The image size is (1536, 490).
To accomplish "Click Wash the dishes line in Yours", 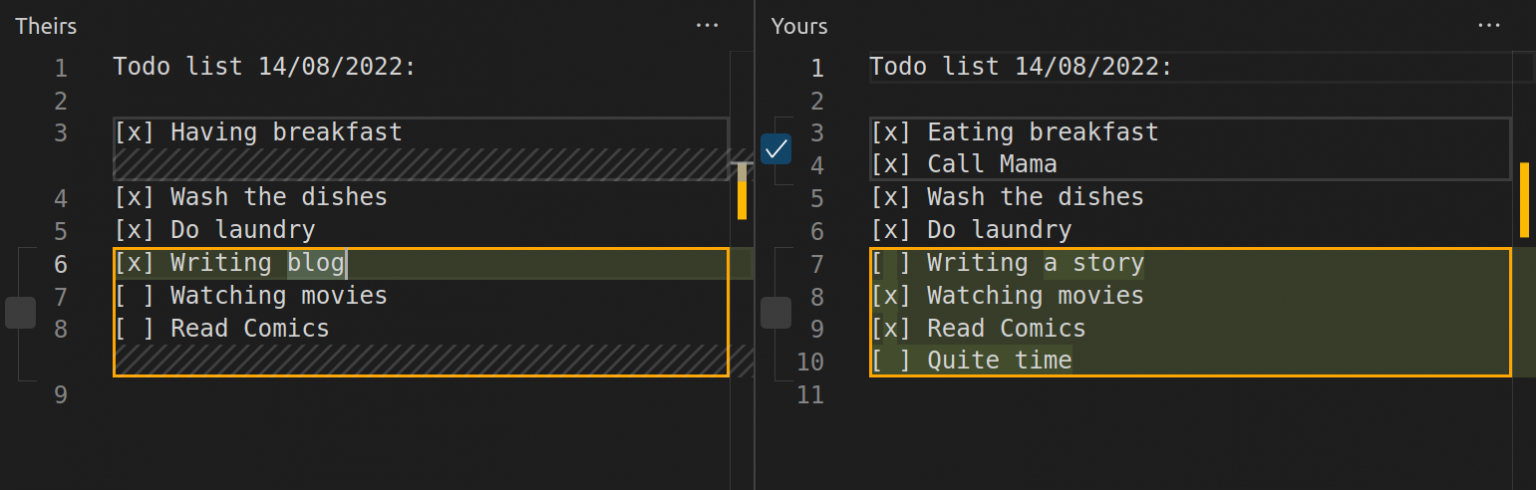I will (x=1034, y=197).
